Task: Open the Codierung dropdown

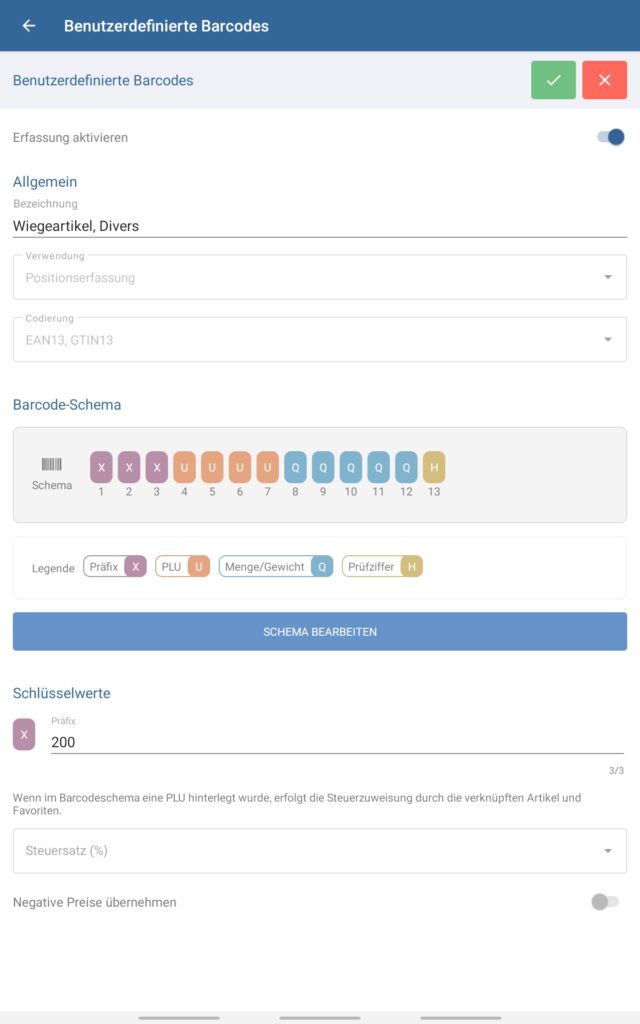Action: click(320, 340)
